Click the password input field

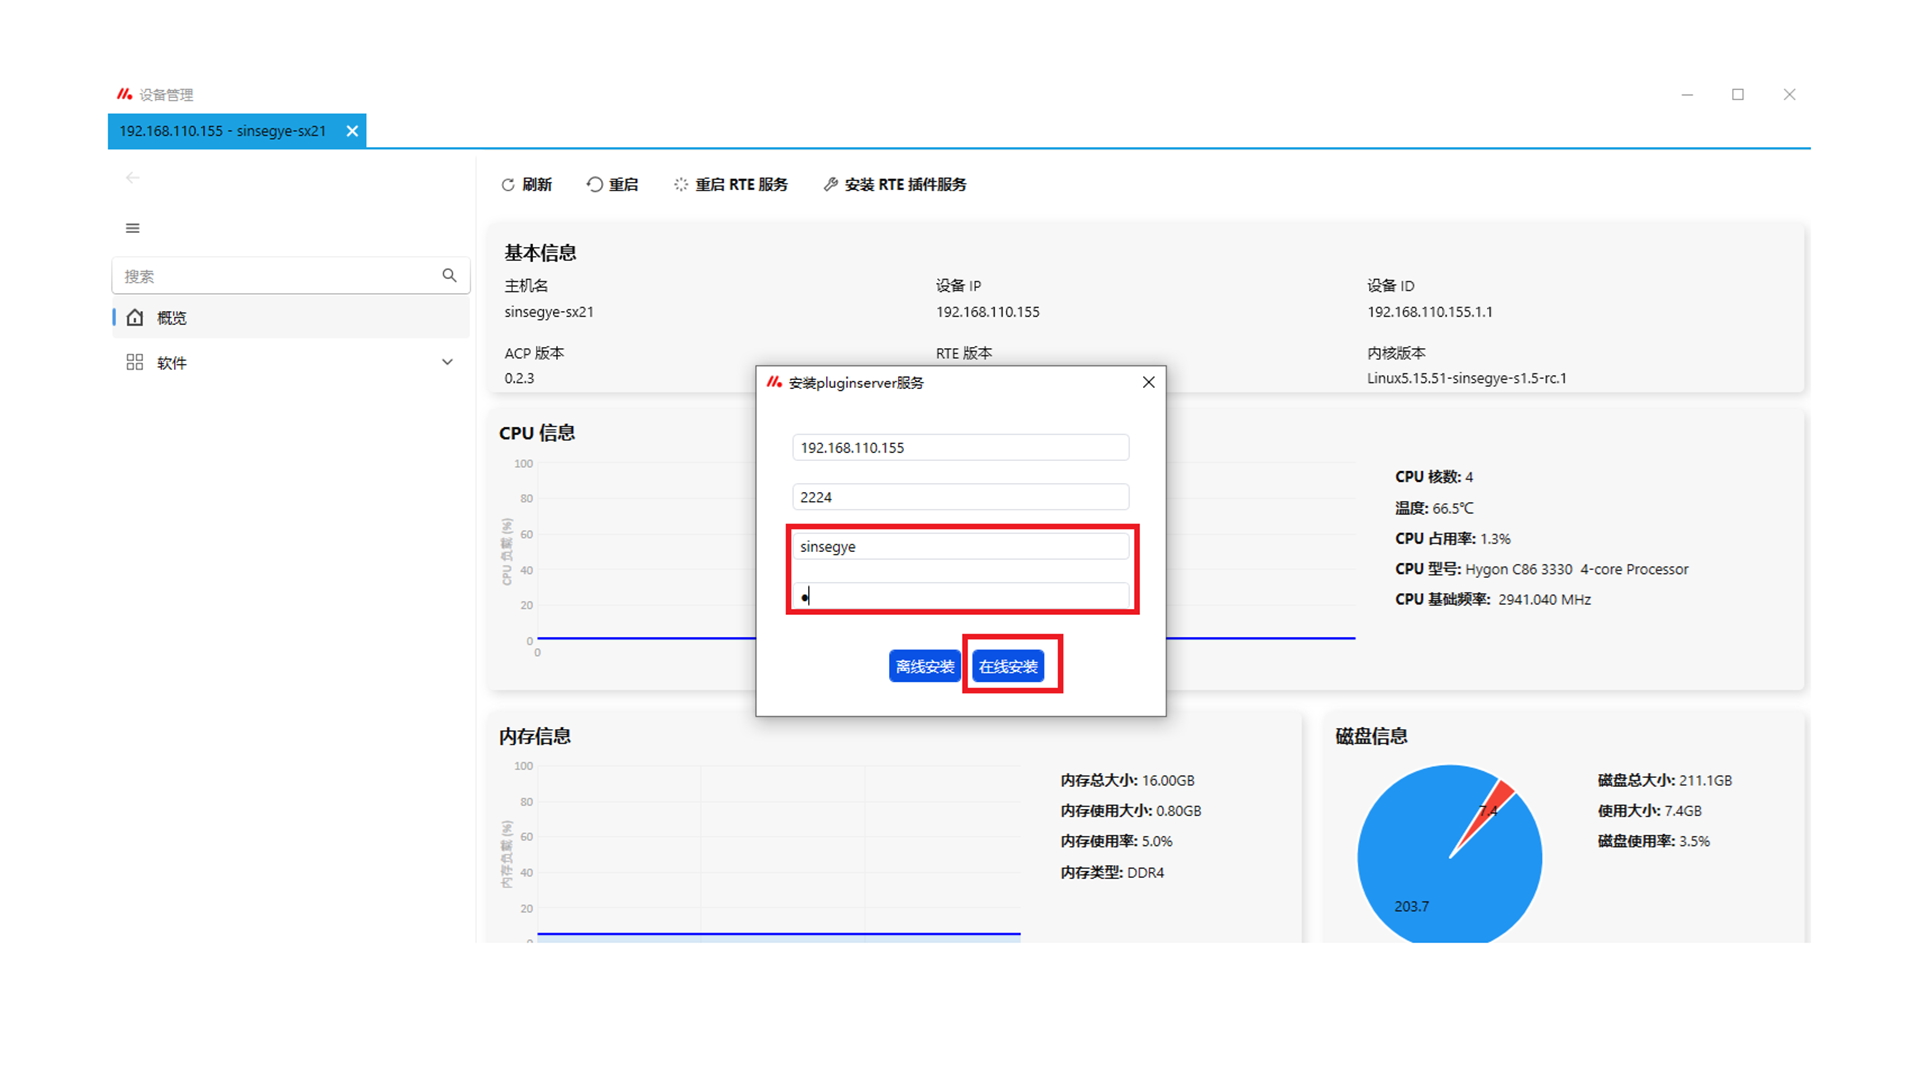point(960,597)
